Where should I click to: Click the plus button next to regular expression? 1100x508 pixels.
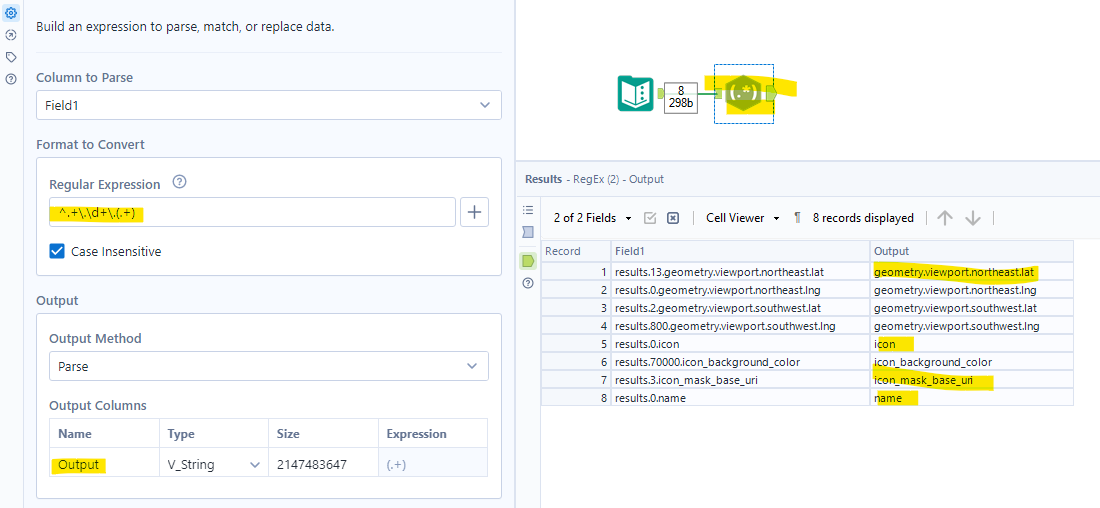(x=474, y=212)
